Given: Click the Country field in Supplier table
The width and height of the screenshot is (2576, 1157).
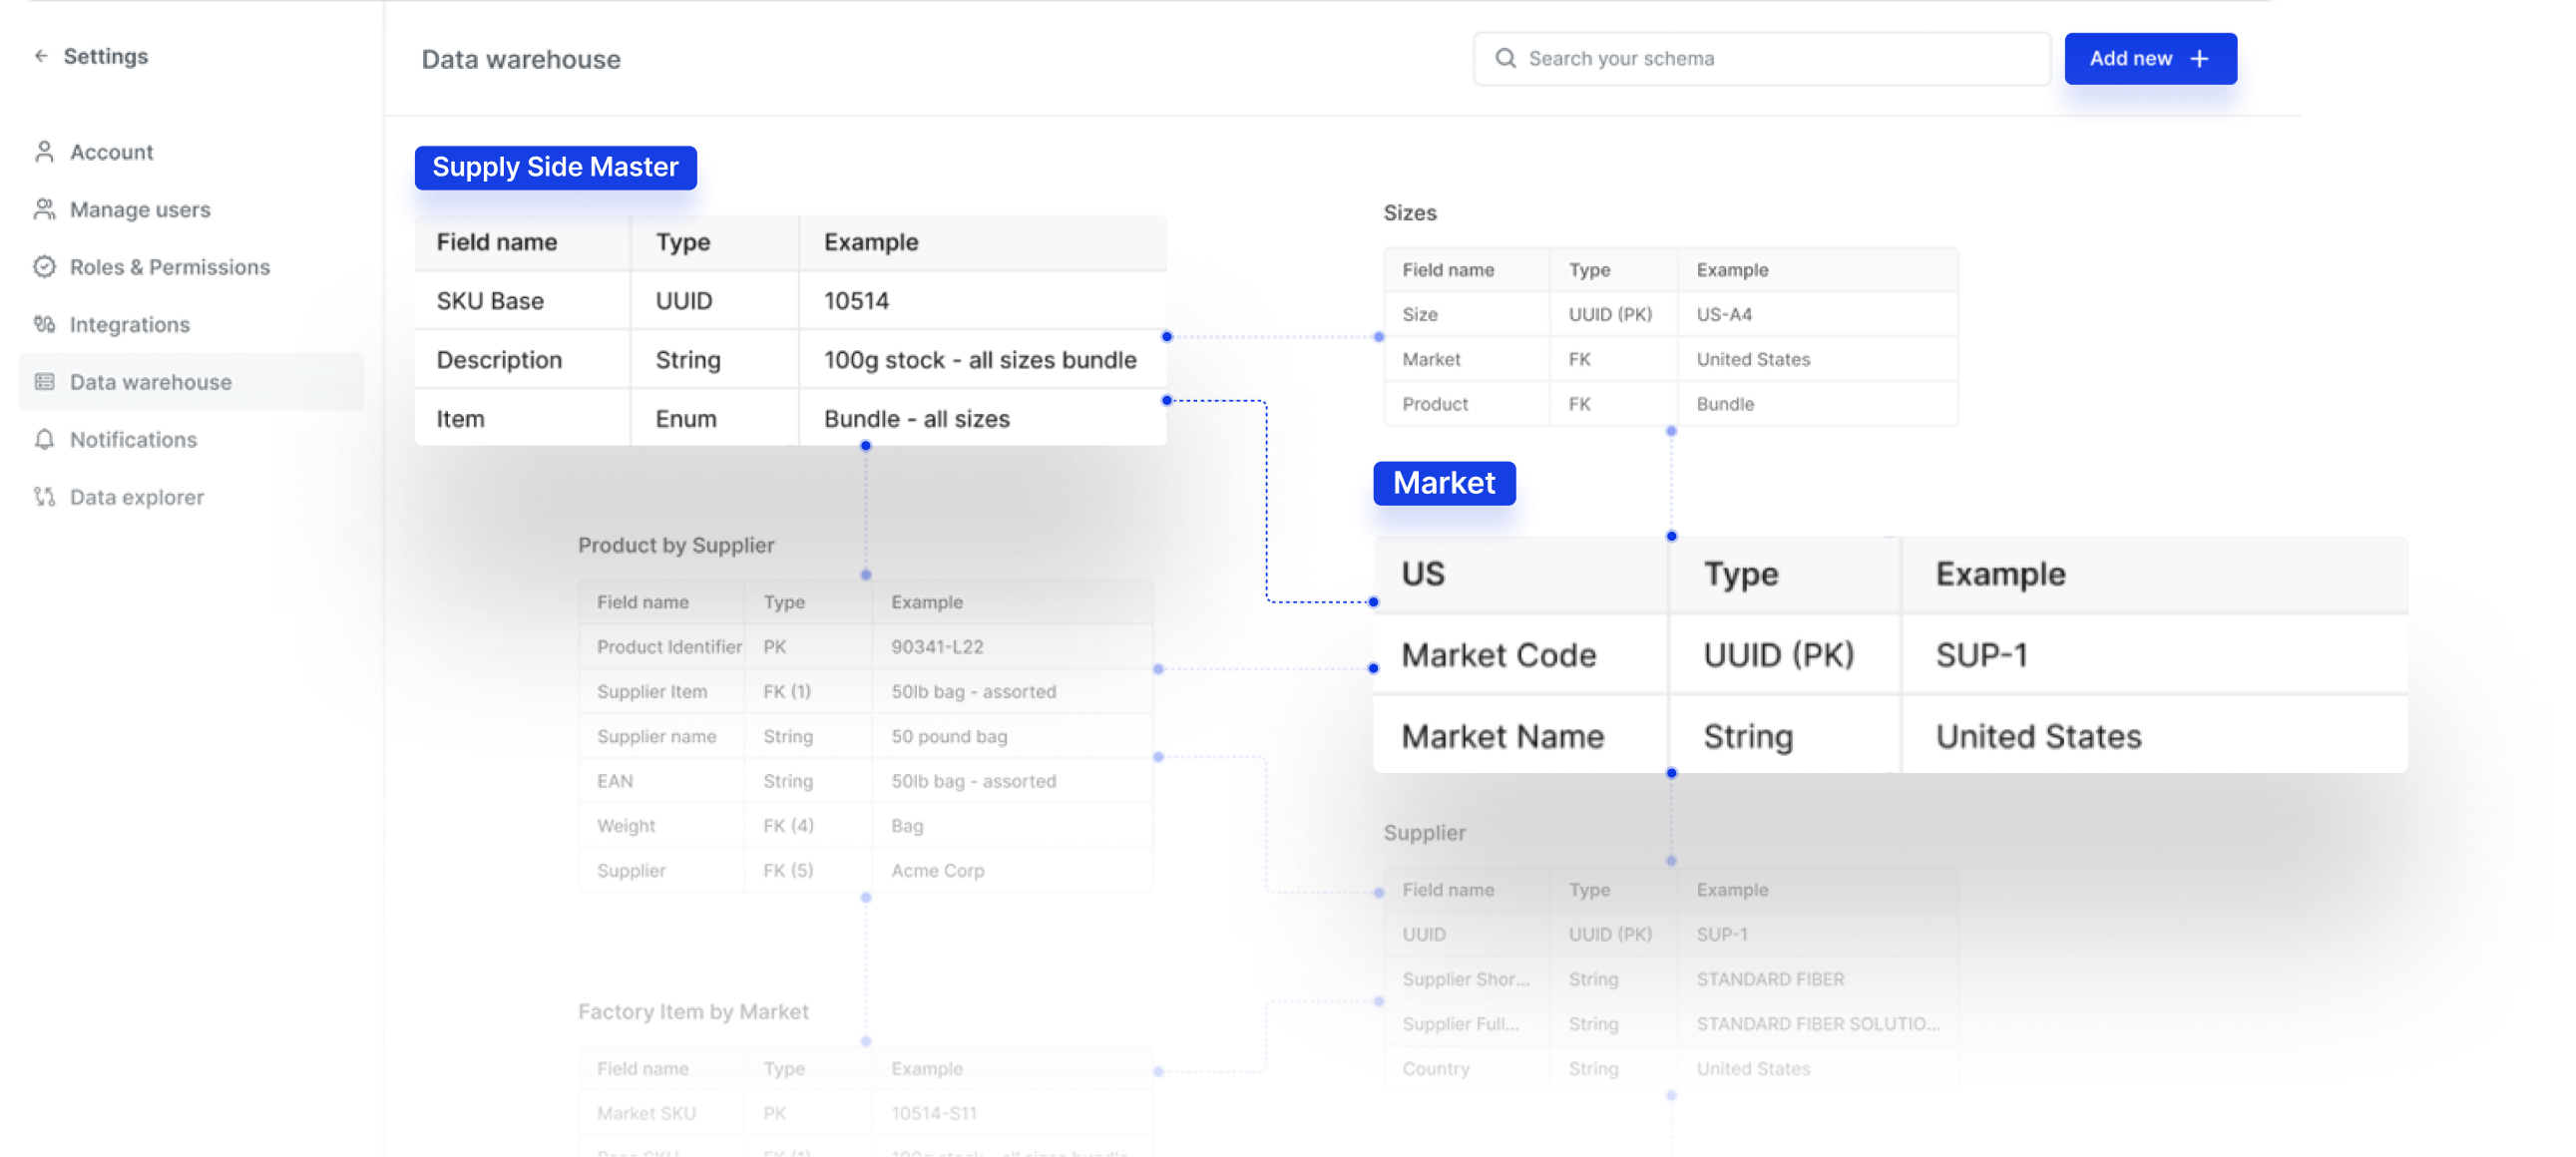Looking at the screenshot, I should point(1435,1069).
